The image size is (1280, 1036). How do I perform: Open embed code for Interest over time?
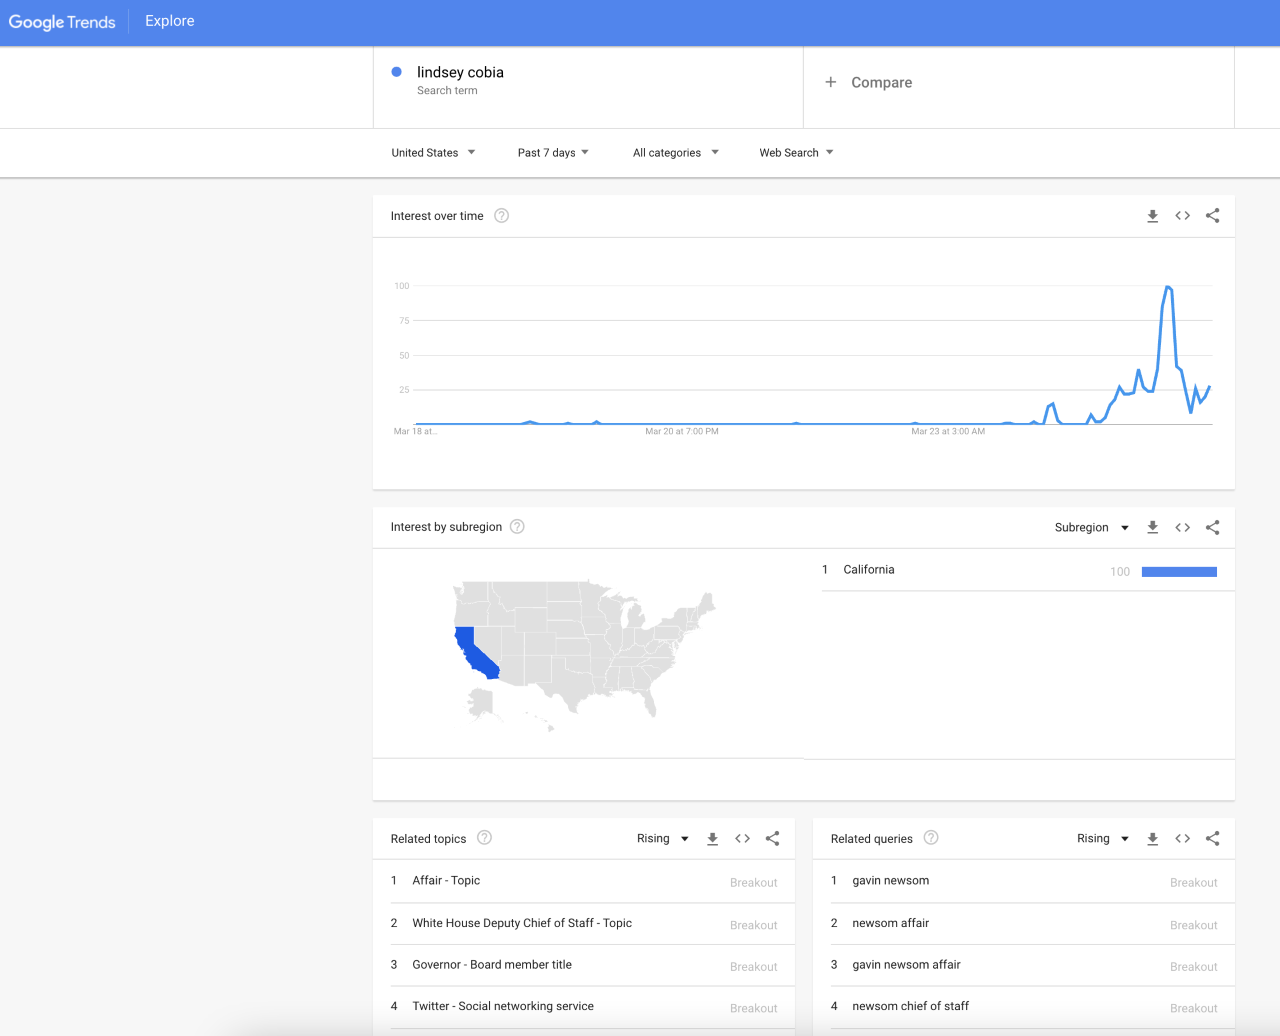click(x=1182, y=216)
